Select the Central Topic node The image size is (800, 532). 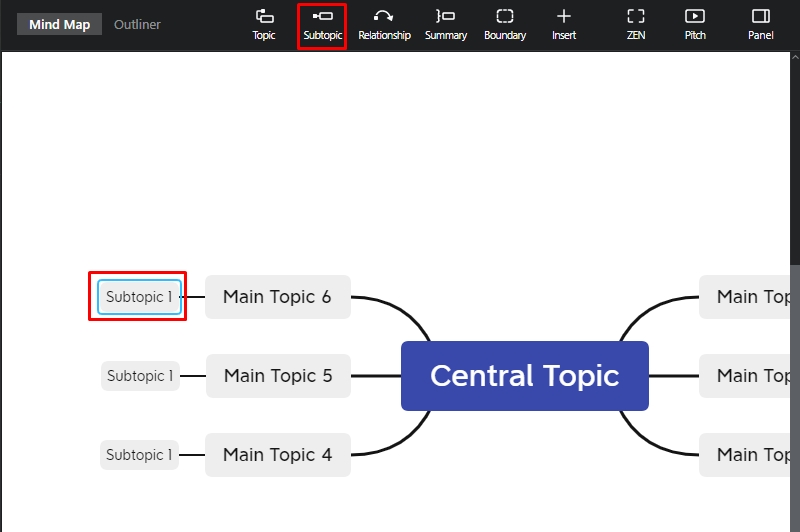coord(524,376)
